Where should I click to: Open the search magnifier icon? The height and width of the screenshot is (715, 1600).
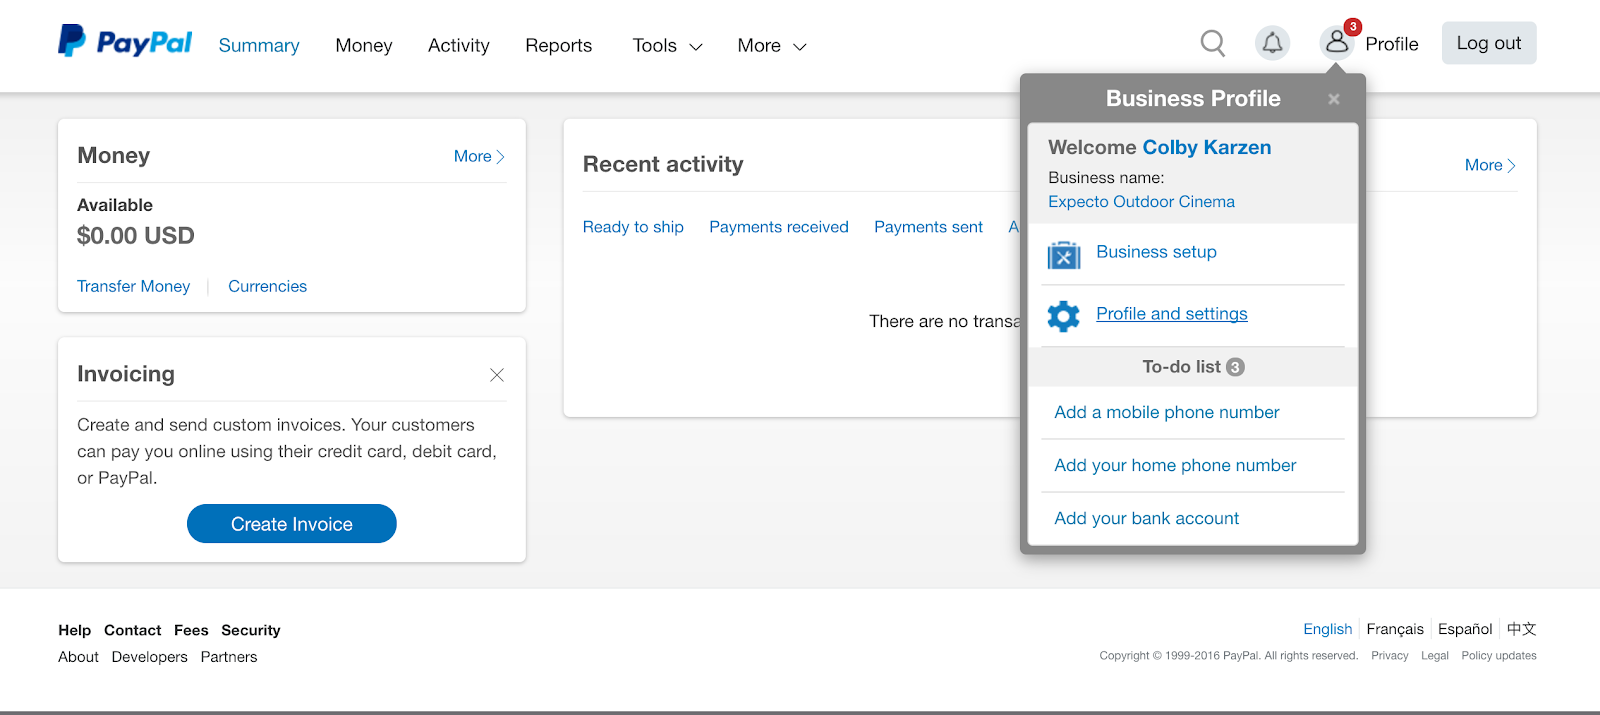click(x=1213, y=43)
